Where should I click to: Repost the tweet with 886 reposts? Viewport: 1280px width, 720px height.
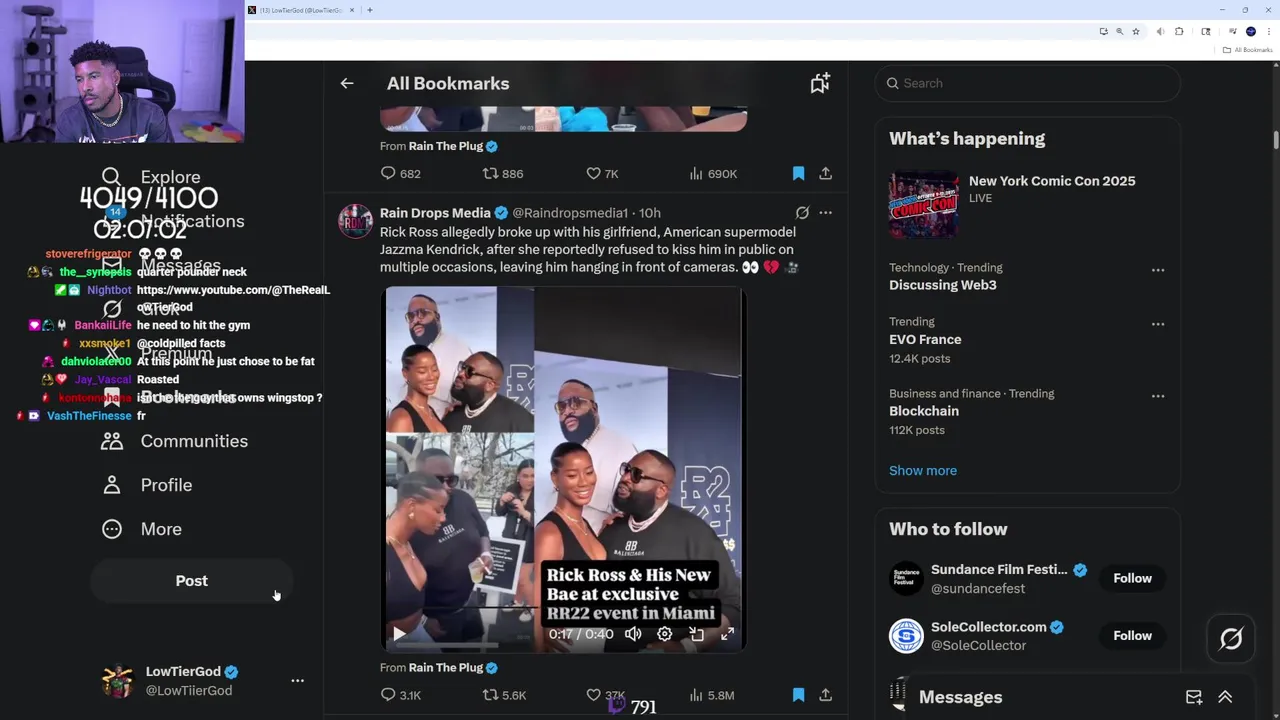click(503, 173)
